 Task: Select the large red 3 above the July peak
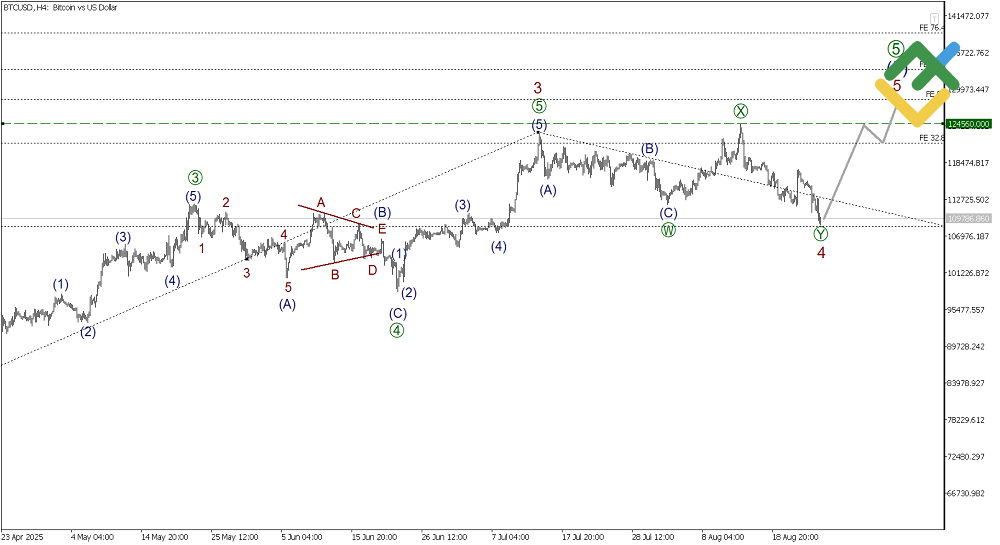(x=538, y=88)
